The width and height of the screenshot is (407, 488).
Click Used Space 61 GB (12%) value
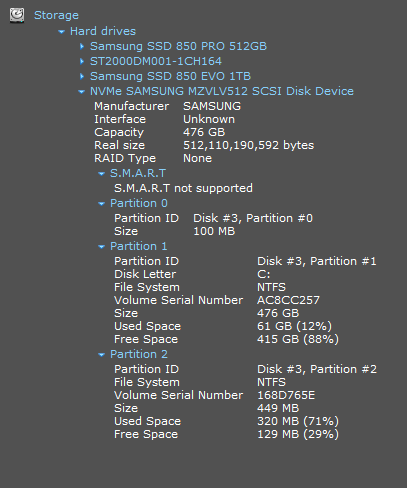(x=294, y=326)
